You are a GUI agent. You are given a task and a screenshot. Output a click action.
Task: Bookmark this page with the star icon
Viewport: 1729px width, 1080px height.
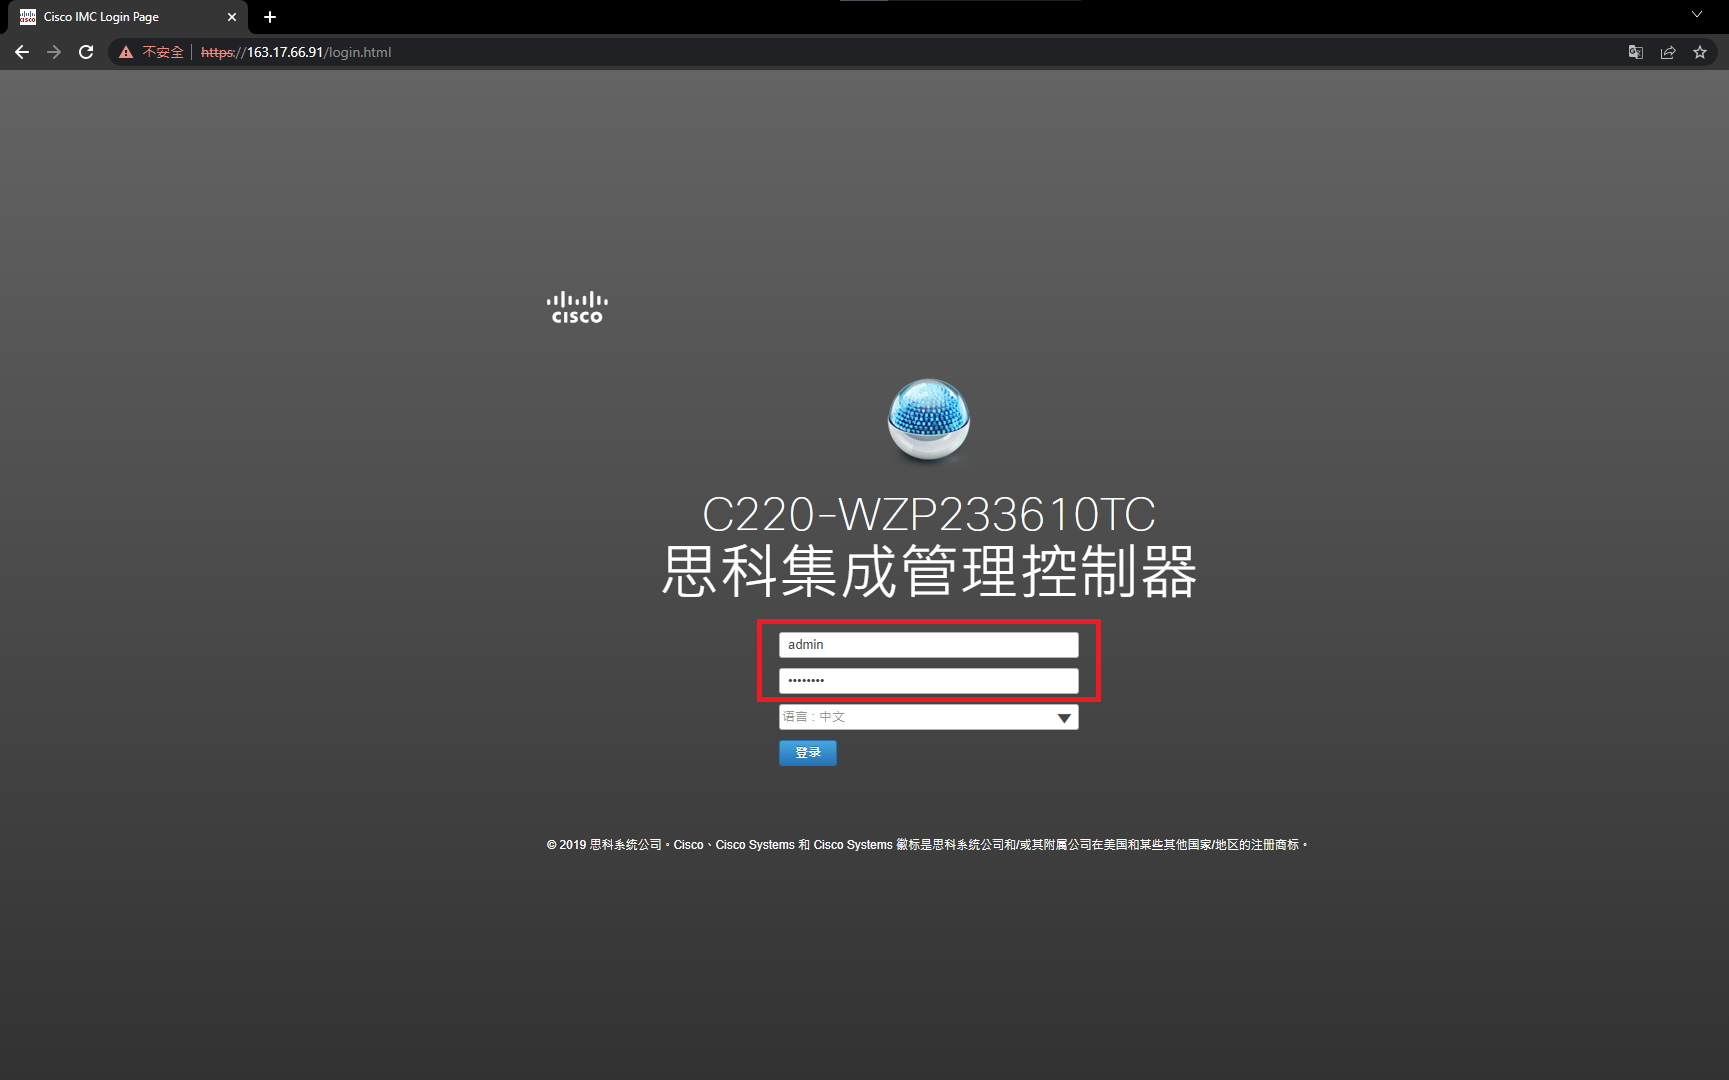1700,52
